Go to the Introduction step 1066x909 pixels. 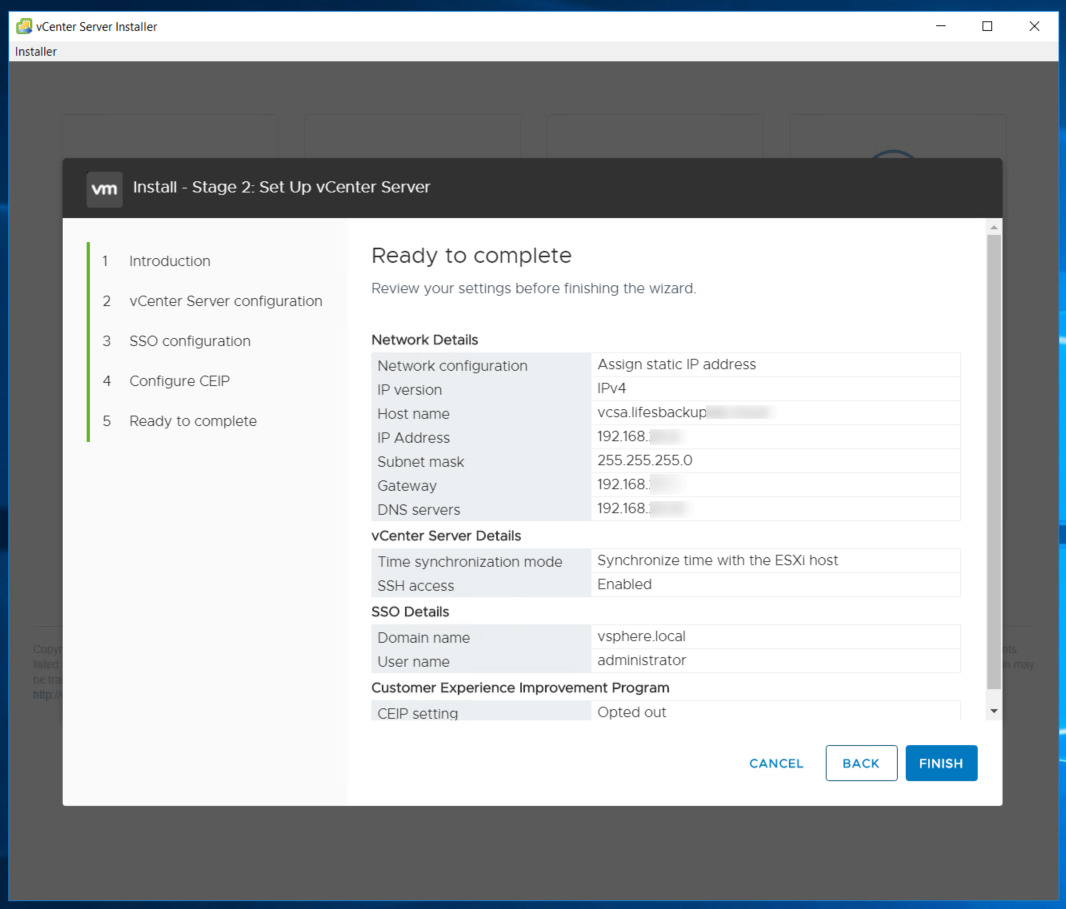click(169, 261)
